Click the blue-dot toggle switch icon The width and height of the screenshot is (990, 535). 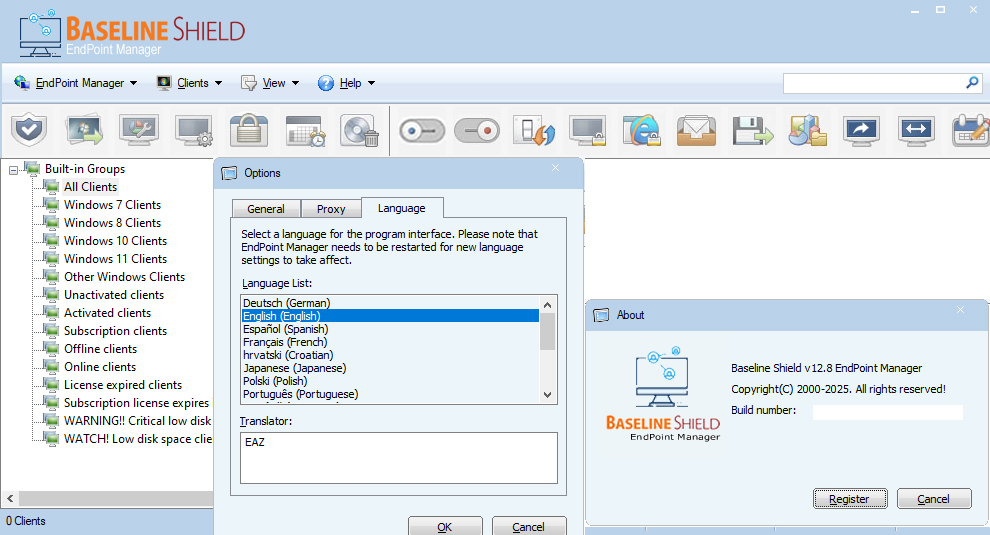[422, 131]
